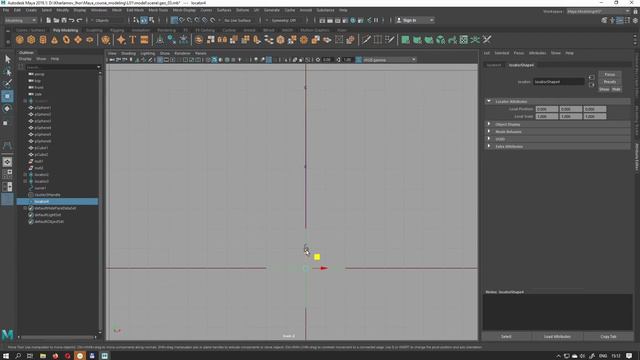The height and width of the screenshot is (360, 640).
Task: Activate the Rotate tool in Tool Box
Action: (7, 109)
